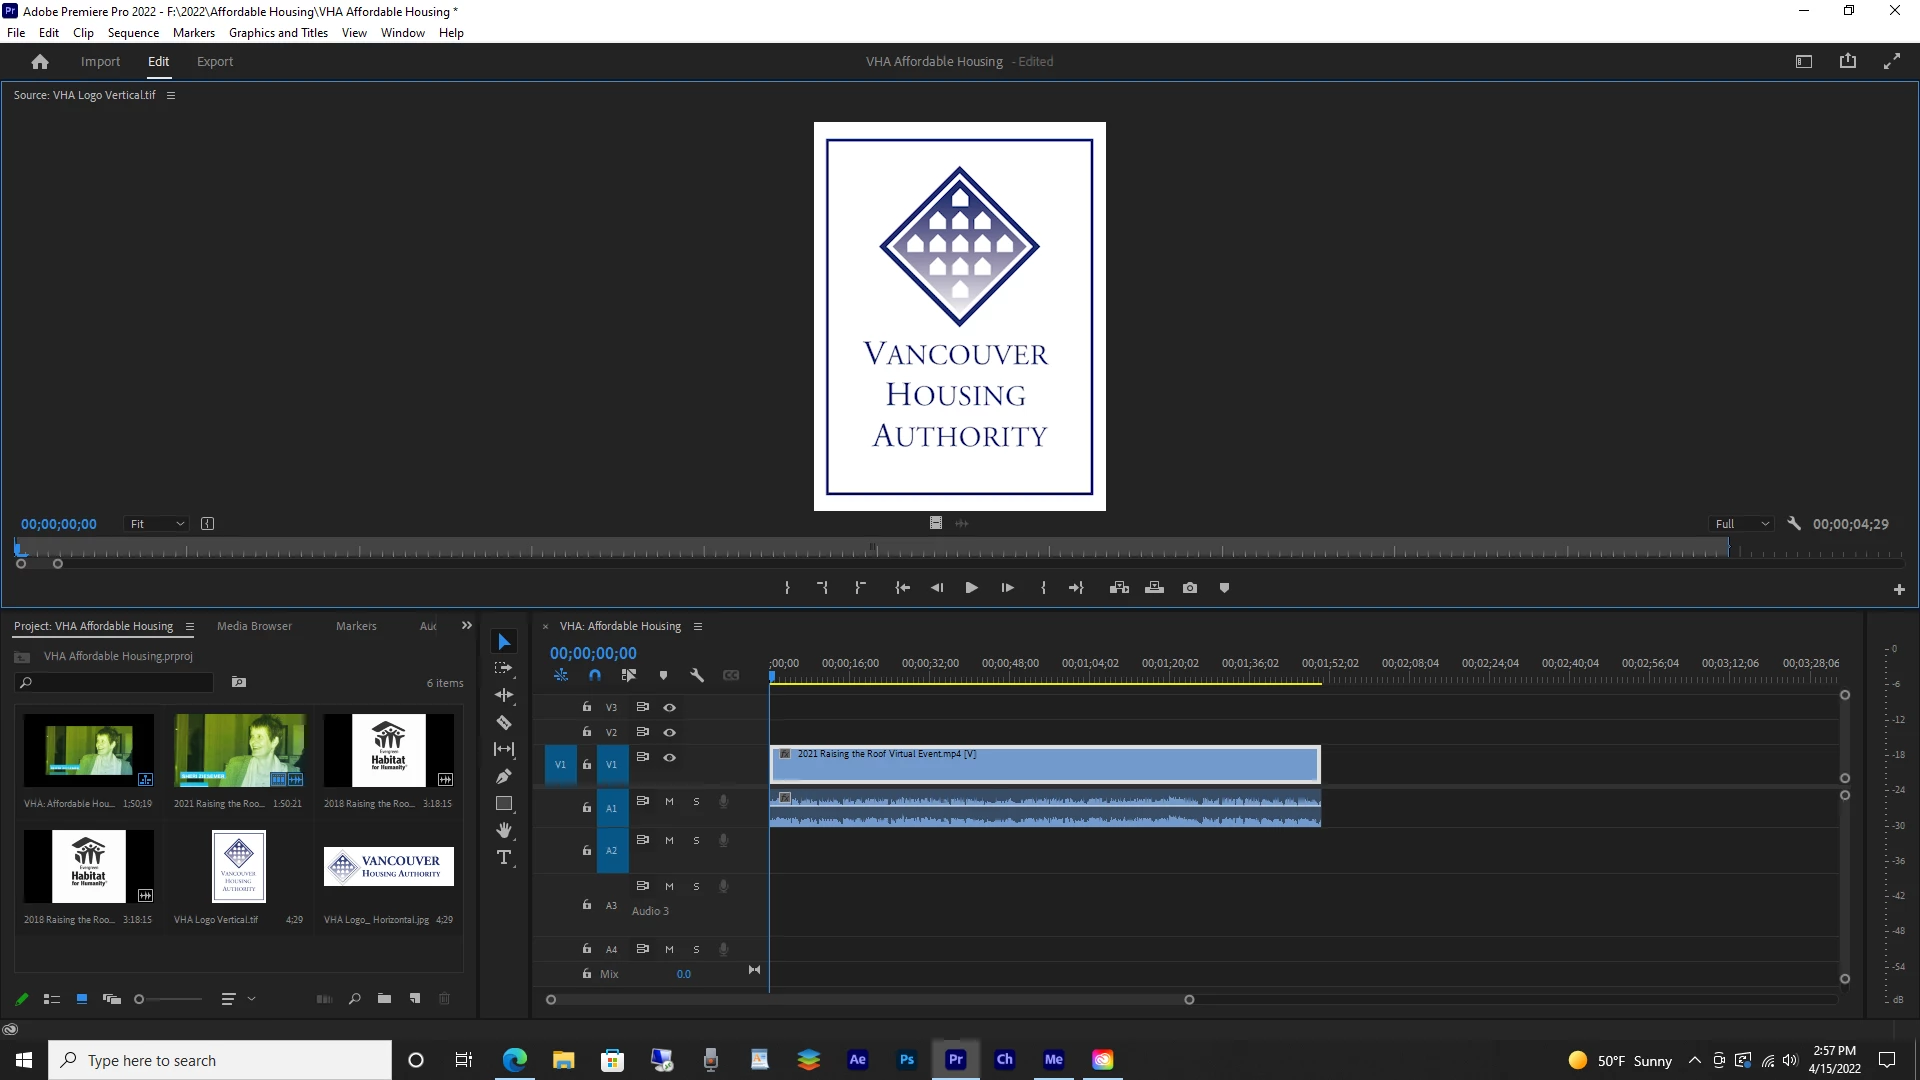Open the Sequence menu
This screenshot has width=1920, height=1080.
(x=133, y=33)
